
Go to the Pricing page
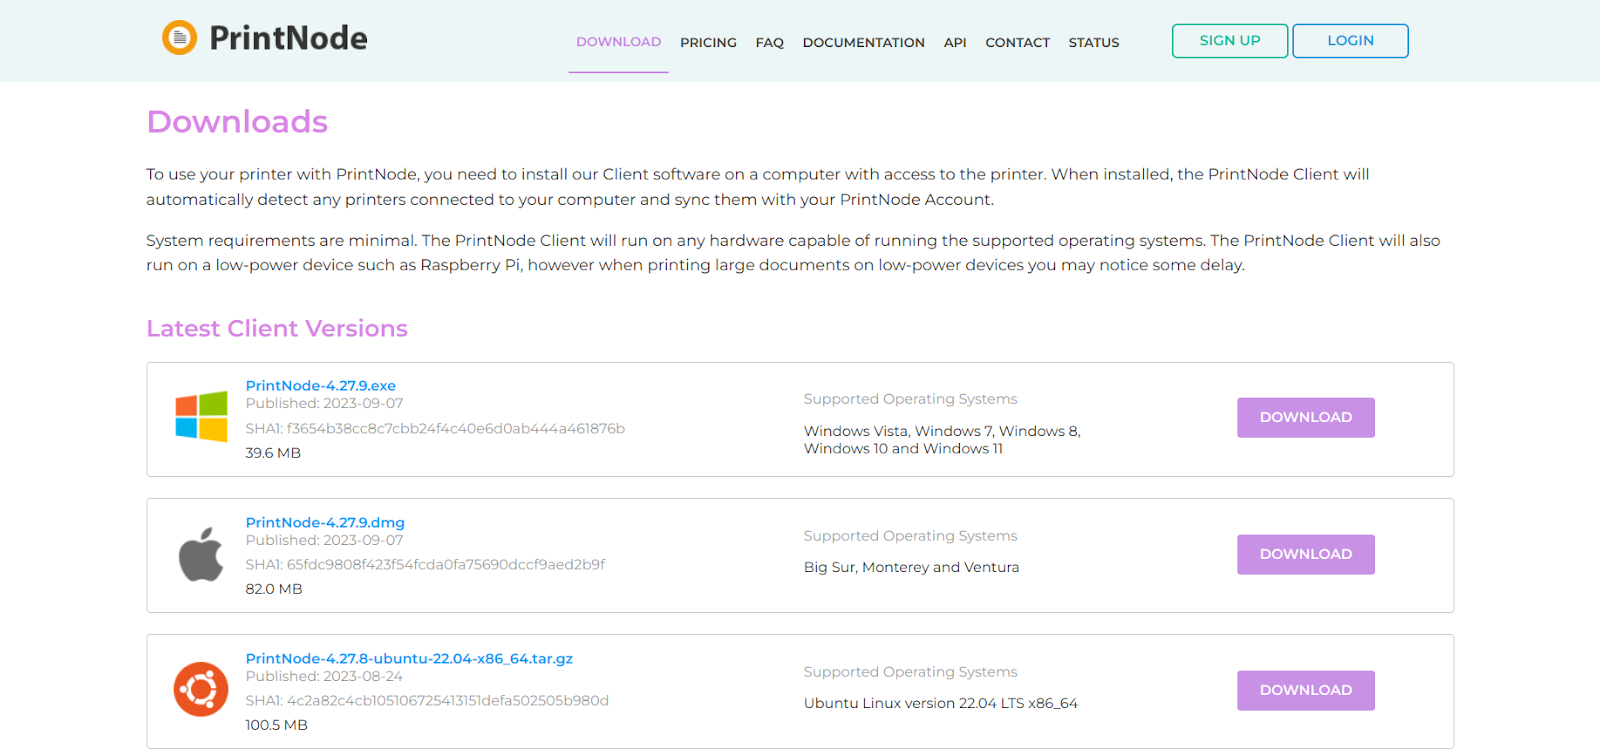click(x=708, y=43)
